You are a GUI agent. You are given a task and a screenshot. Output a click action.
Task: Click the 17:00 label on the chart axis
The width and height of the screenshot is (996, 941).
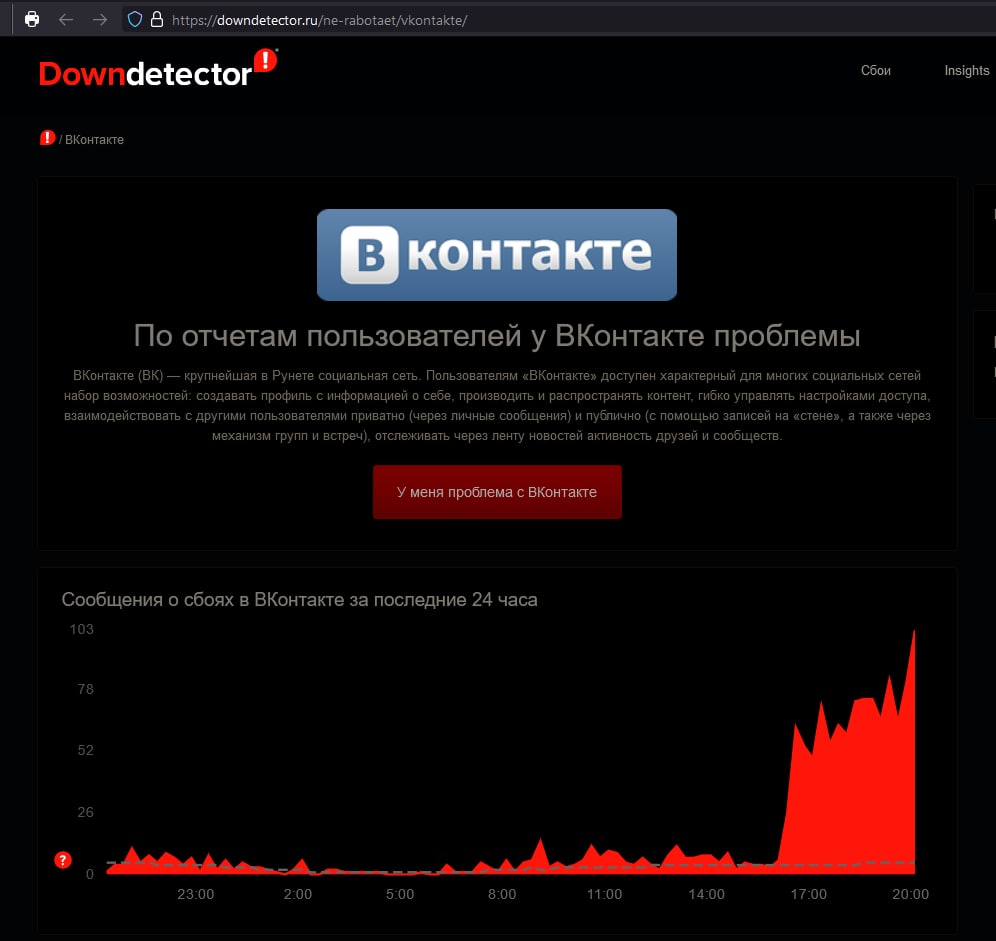(x=808, y=894)
